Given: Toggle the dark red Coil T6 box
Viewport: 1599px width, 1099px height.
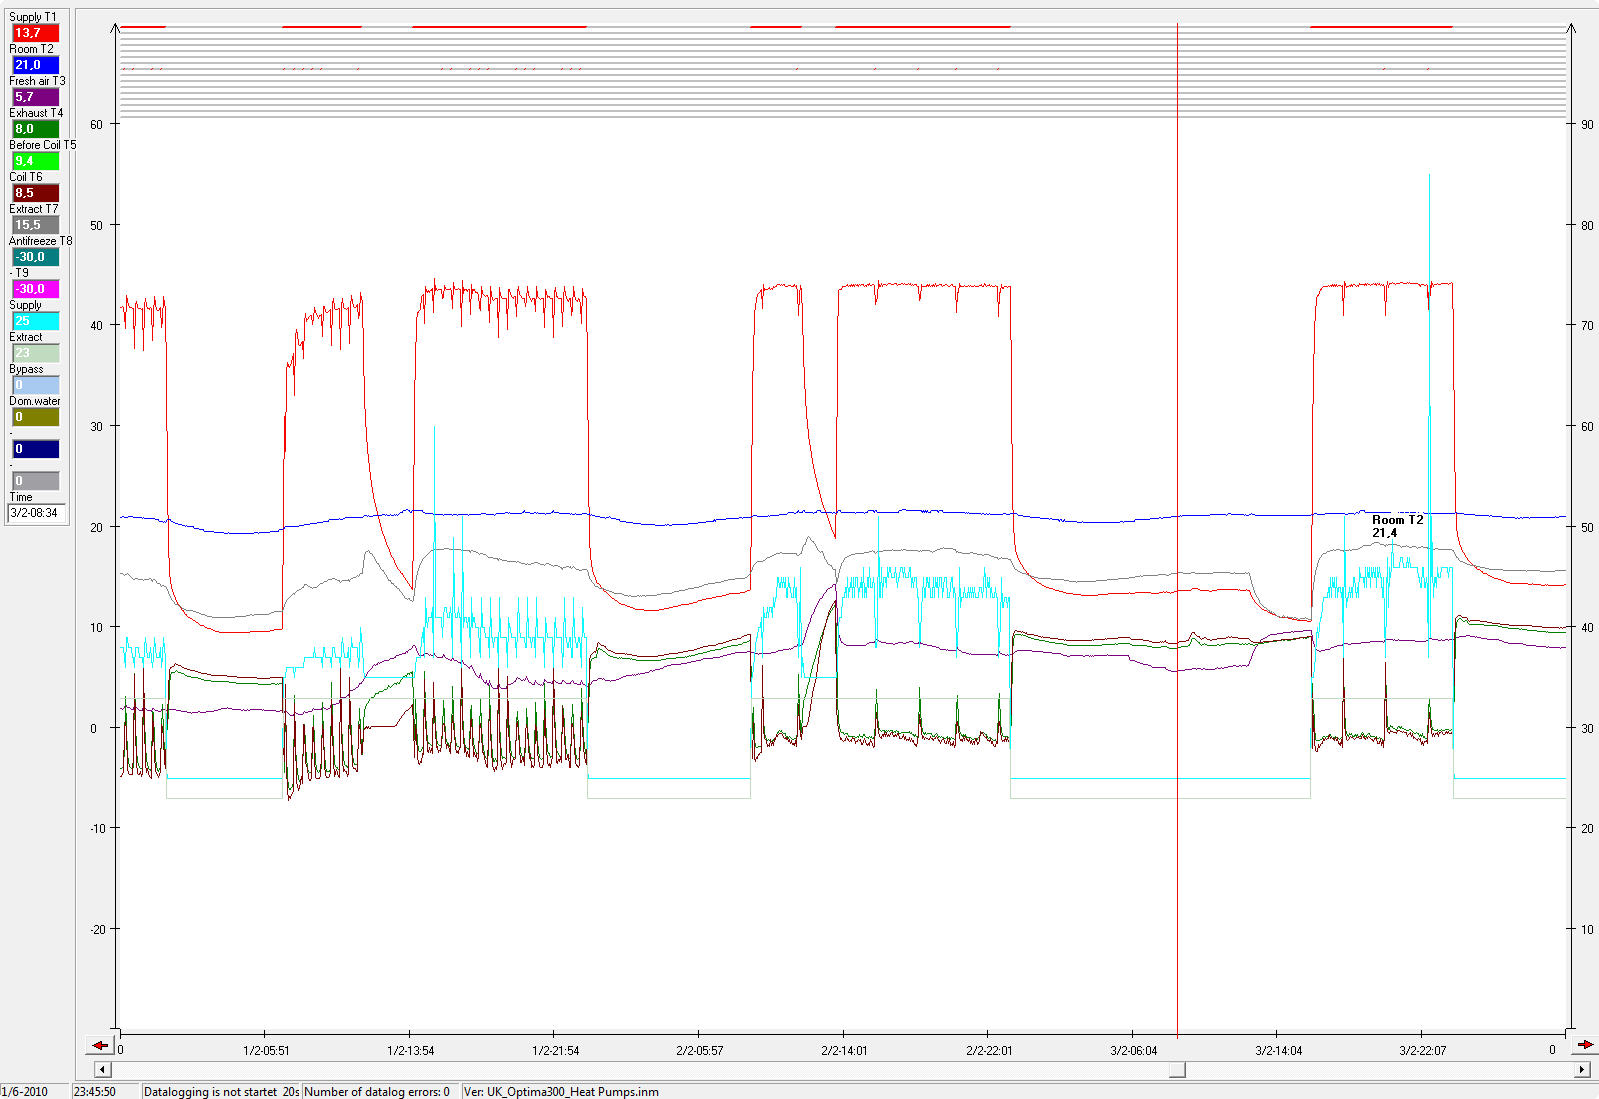Looking at the screenshot, I should [35, 193].
